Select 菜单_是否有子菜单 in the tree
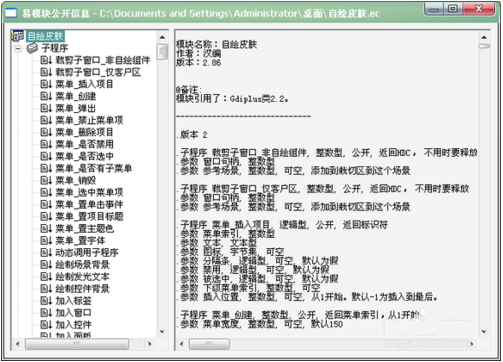This screenshot has height=362, width=503. tap(94, 168)
